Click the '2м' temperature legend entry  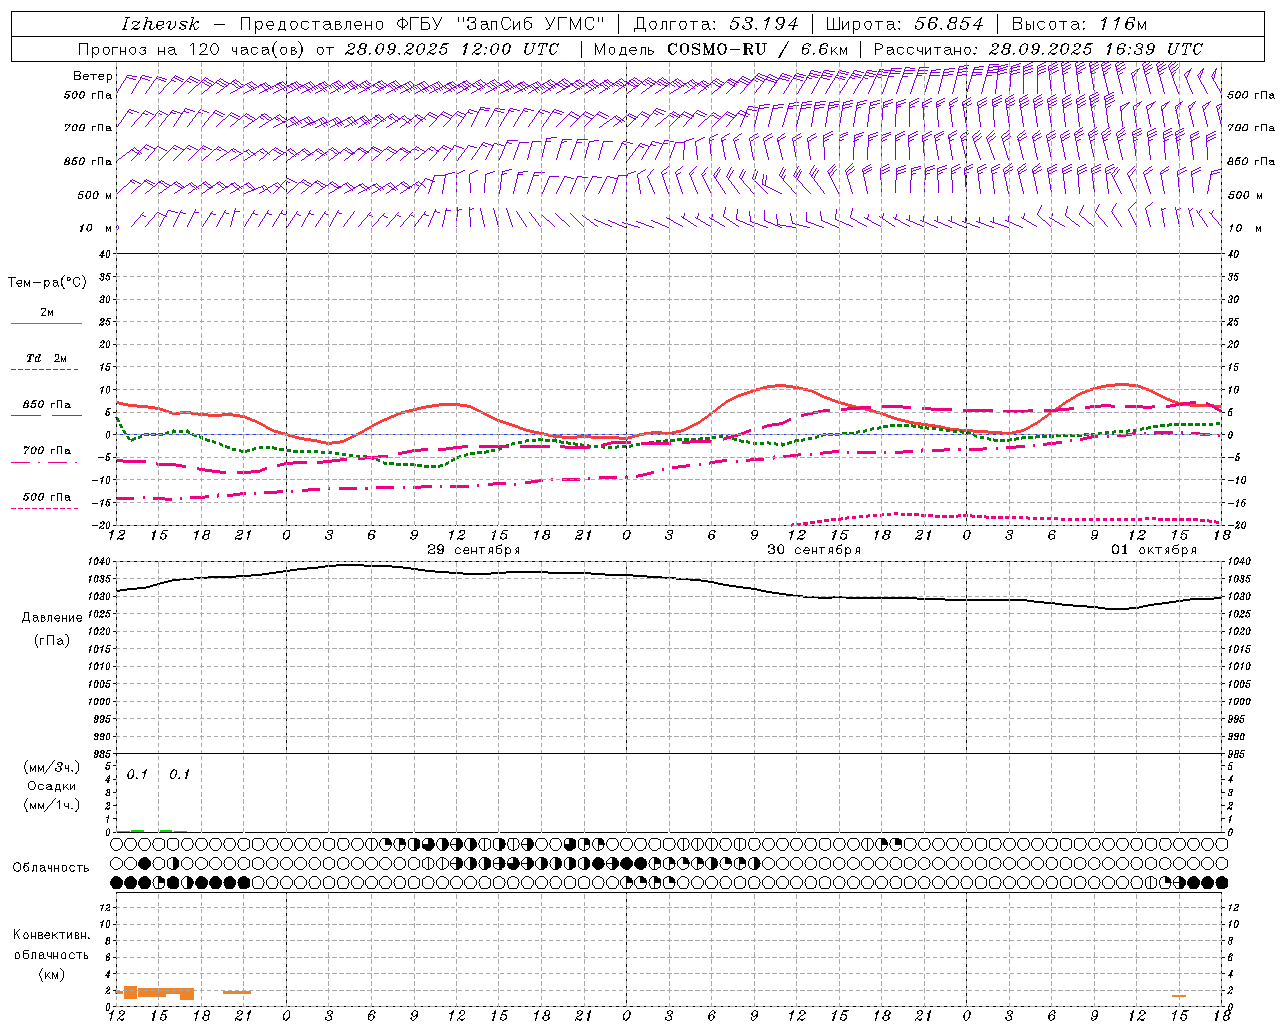[47, 313]
